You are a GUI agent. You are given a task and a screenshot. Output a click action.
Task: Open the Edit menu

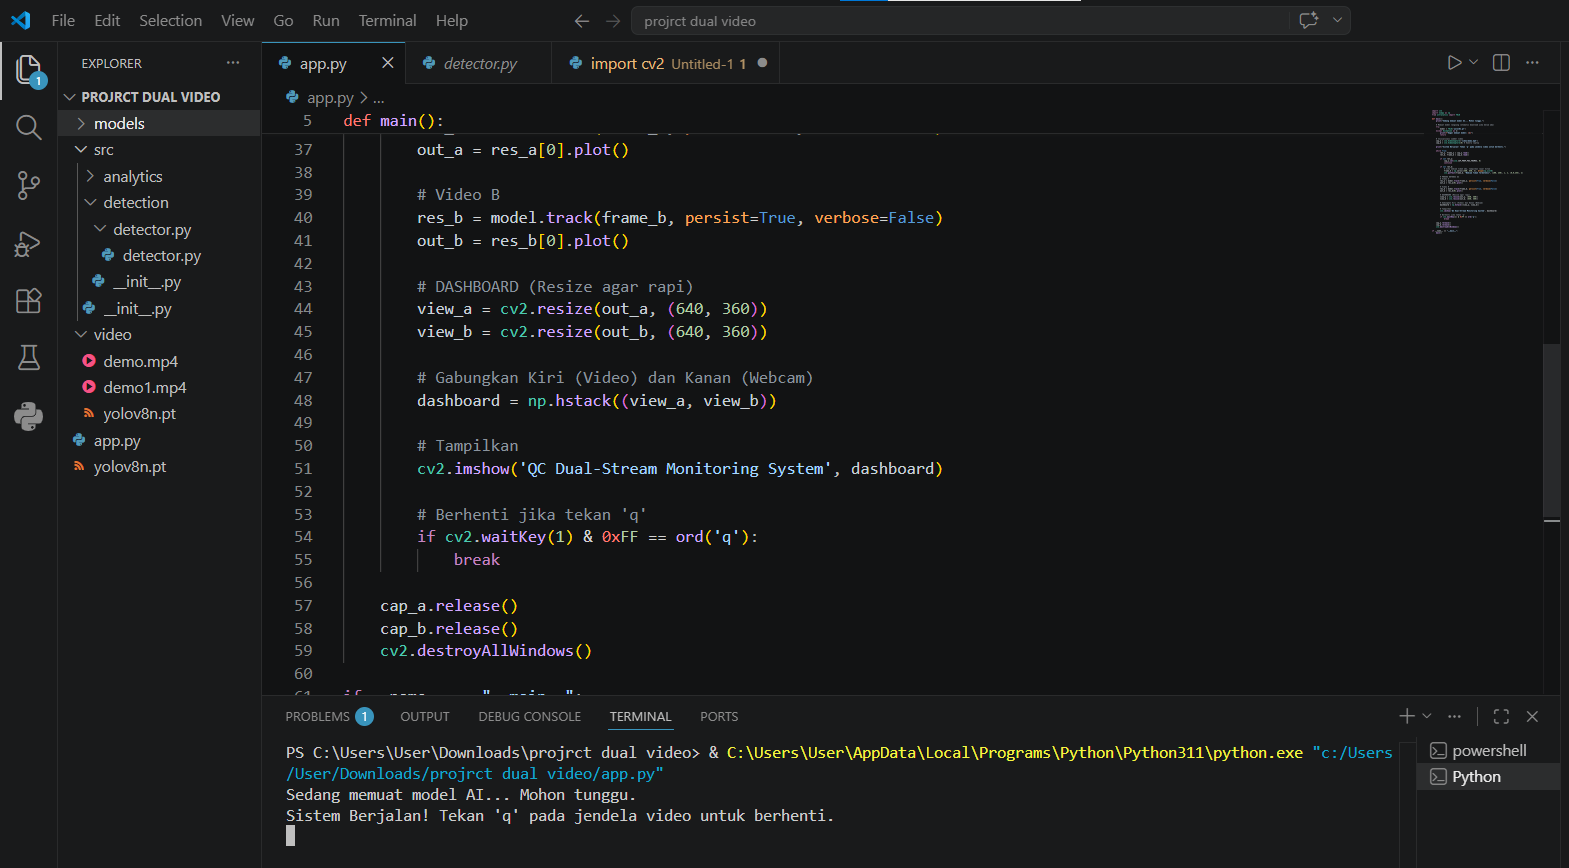(107, 20)
